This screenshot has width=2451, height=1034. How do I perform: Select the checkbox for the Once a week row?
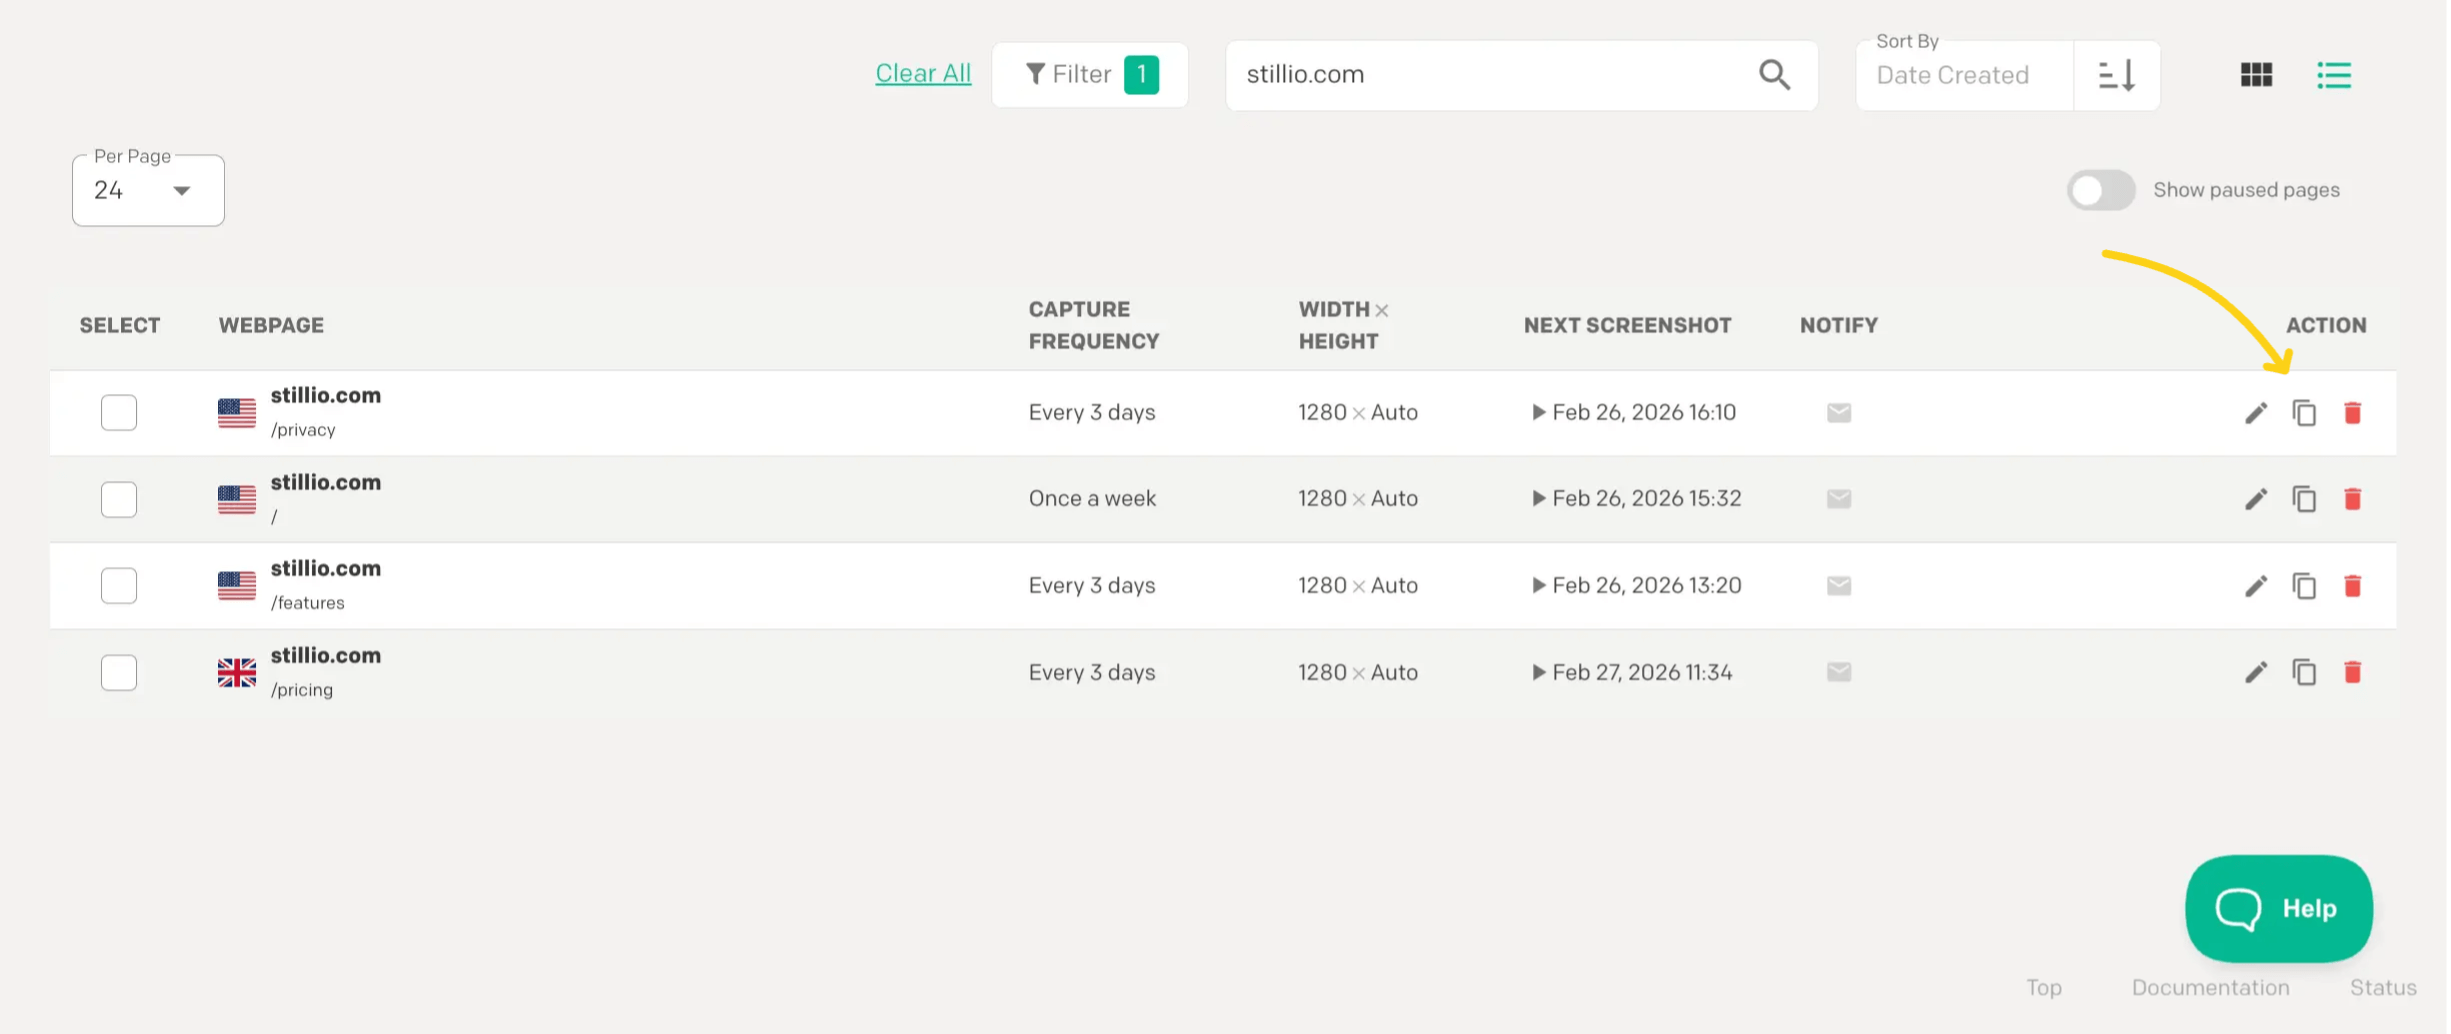click(119, 498)
